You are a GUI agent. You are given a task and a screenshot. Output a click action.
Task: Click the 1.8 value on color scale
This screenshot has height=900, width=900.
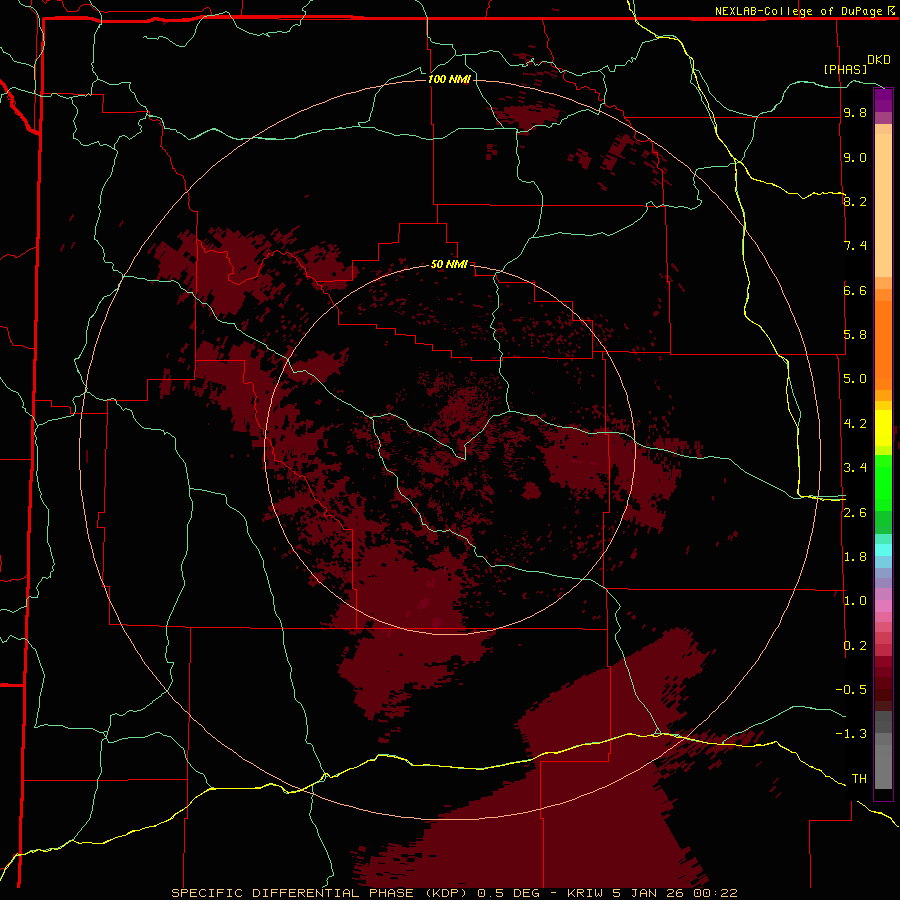tap(855, 557)
